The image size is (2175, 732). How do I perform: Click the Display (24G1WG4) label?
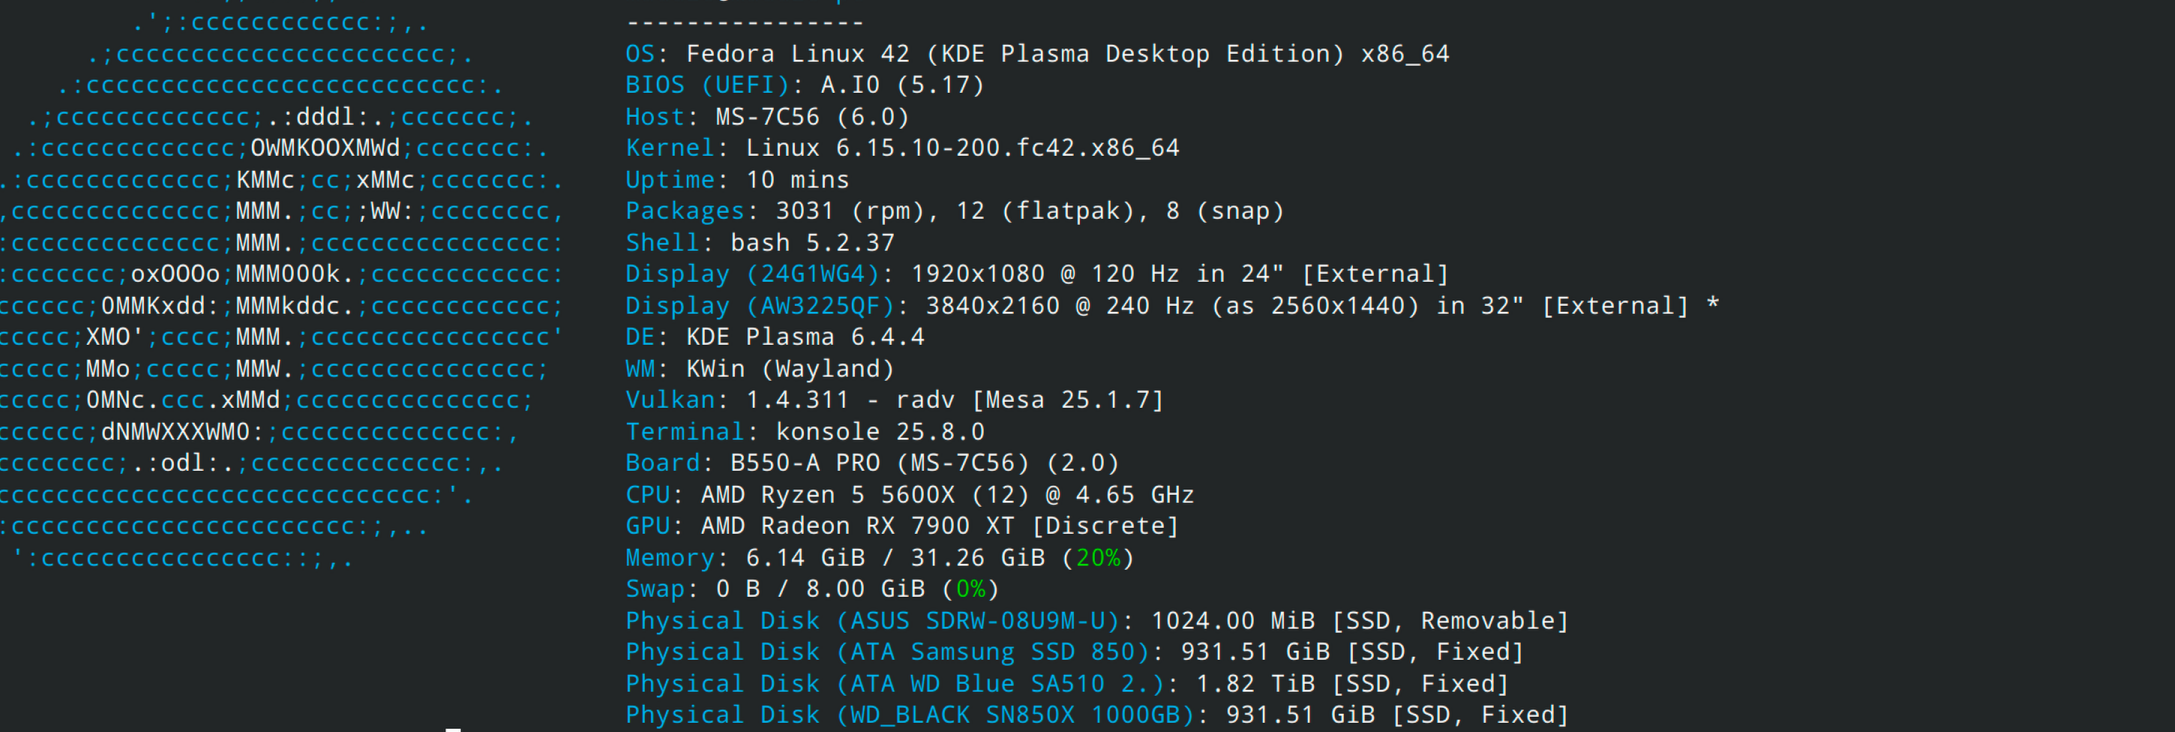(752, 275)
